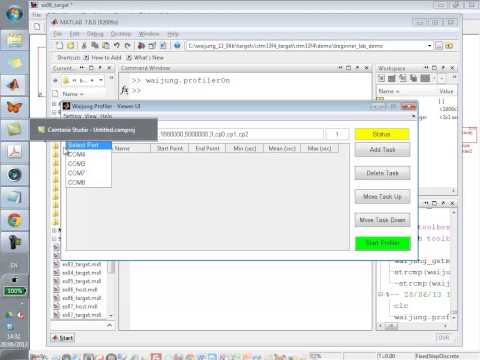The height and width of the screenshot is (360, 480).
Task: Click the Redo icon in MATLAB toolbar
Action: click(128, 45)
